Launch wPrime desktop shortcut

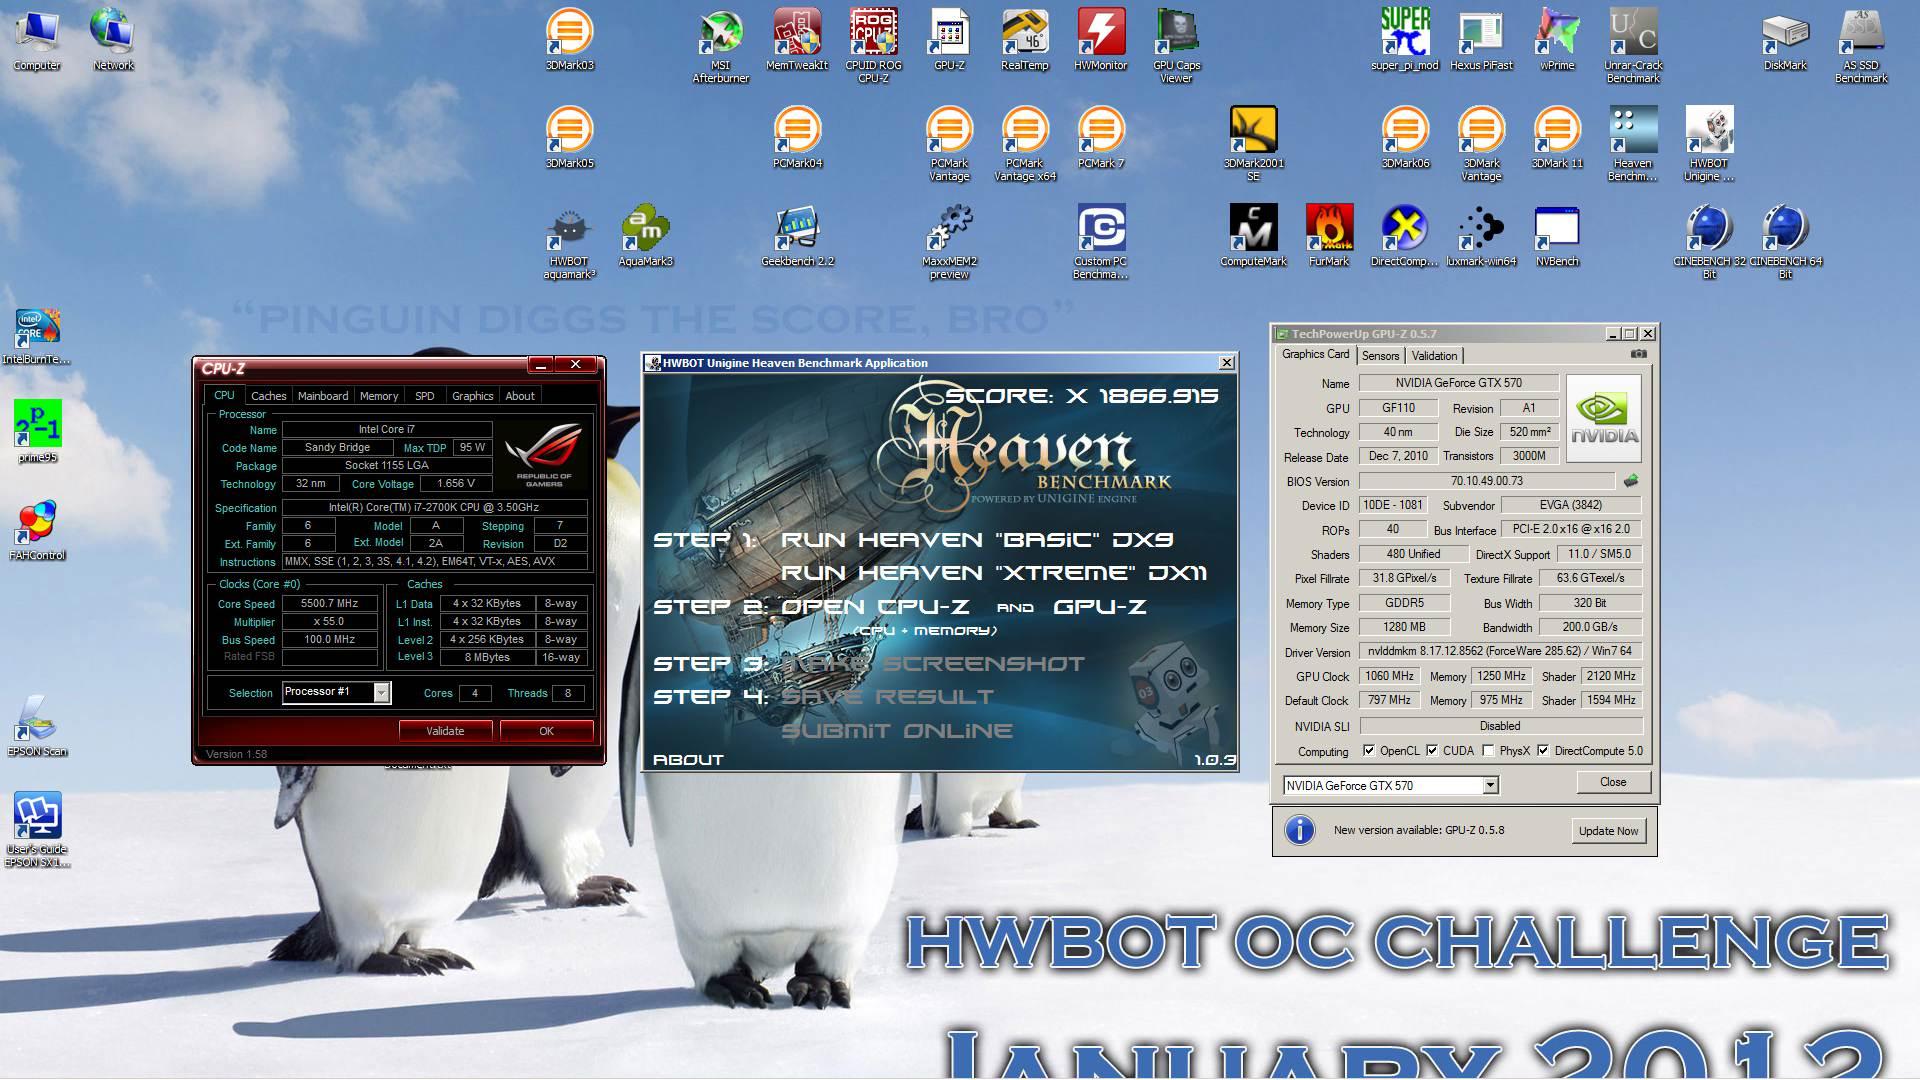[1557, 40]
